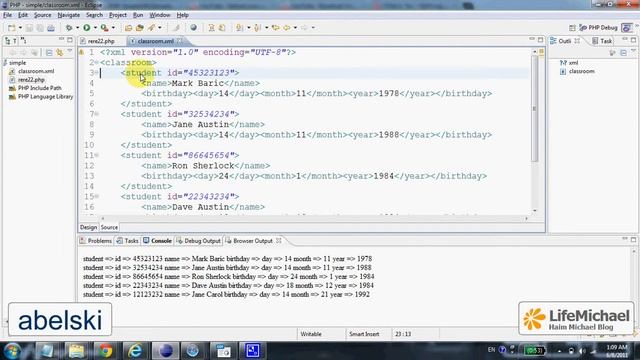
Task: Collapse student fold marker on line 15
Action: [97, 196]
